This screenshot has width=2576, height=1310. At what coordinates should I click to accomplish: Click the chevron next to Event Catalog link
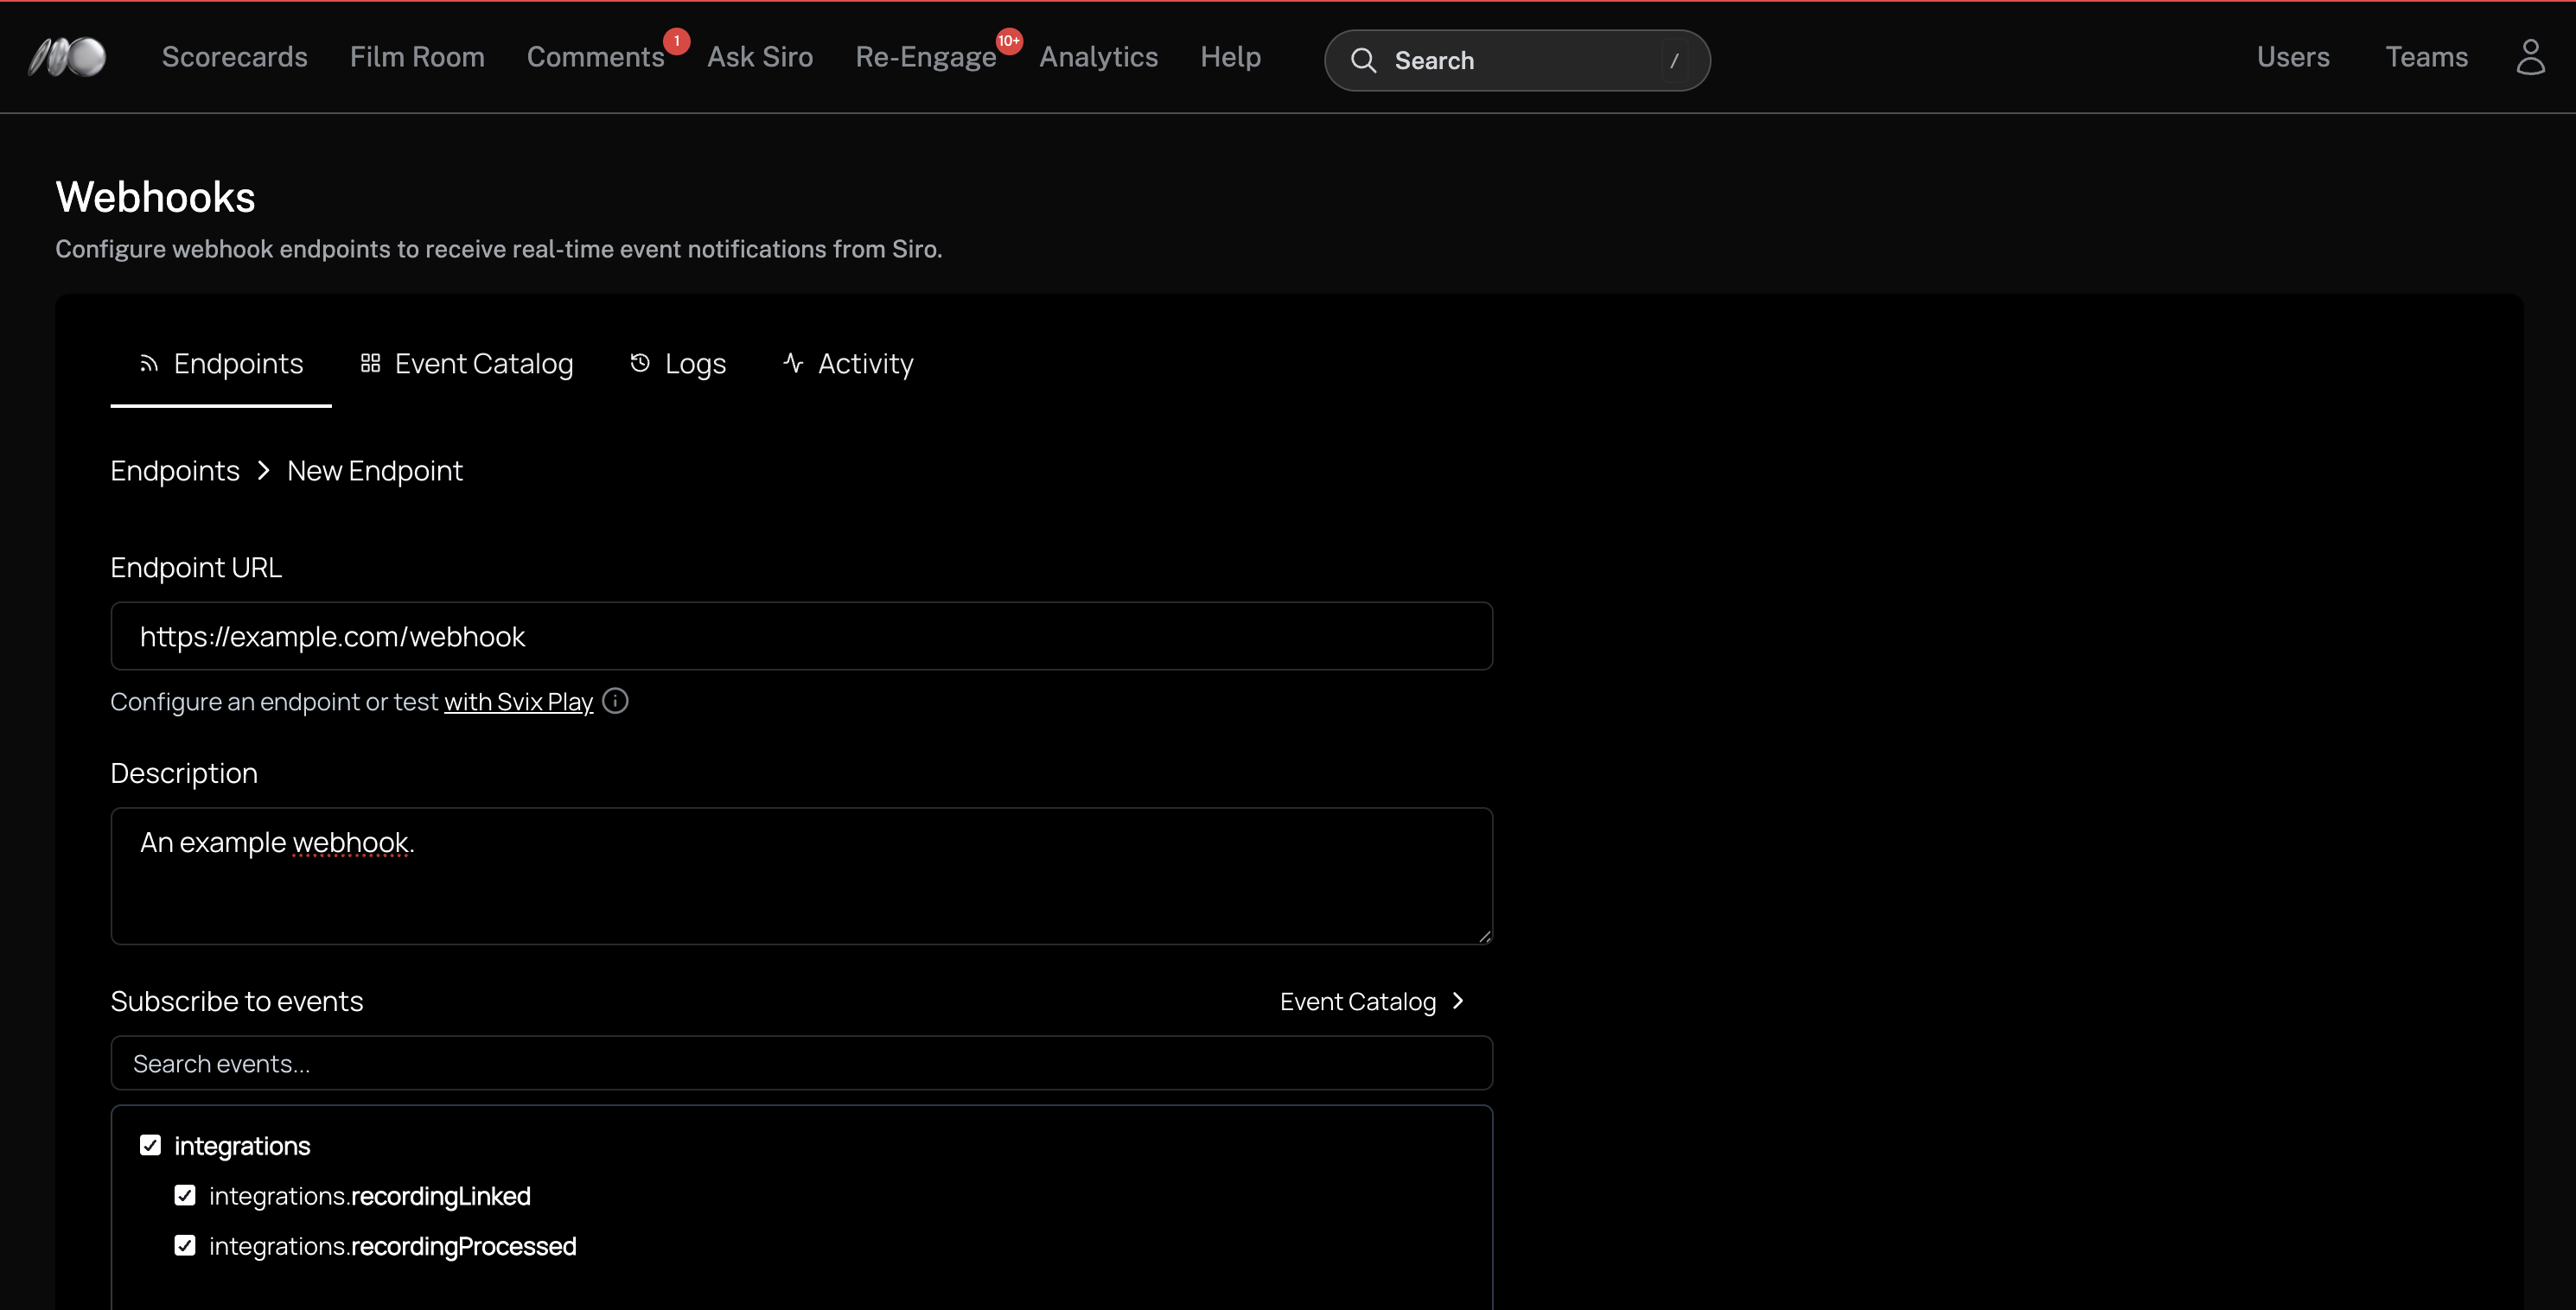coord(1458,1001)
